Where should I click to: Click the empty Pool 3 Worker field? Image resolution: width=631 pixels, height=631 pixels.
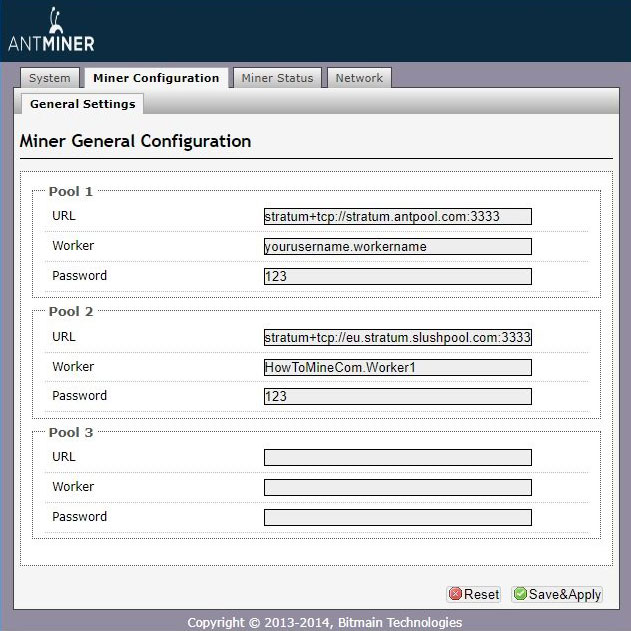pos(398,487)
